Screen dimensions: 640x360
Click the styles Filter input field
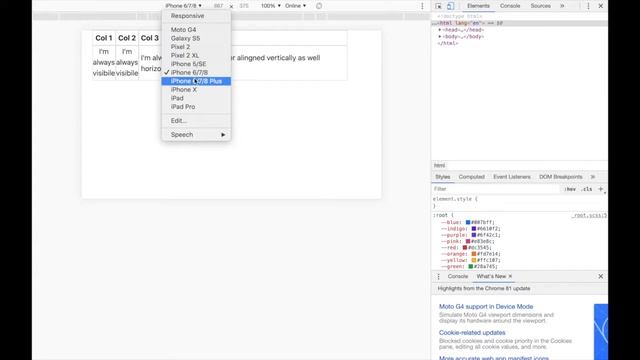(x=496, y=189)
